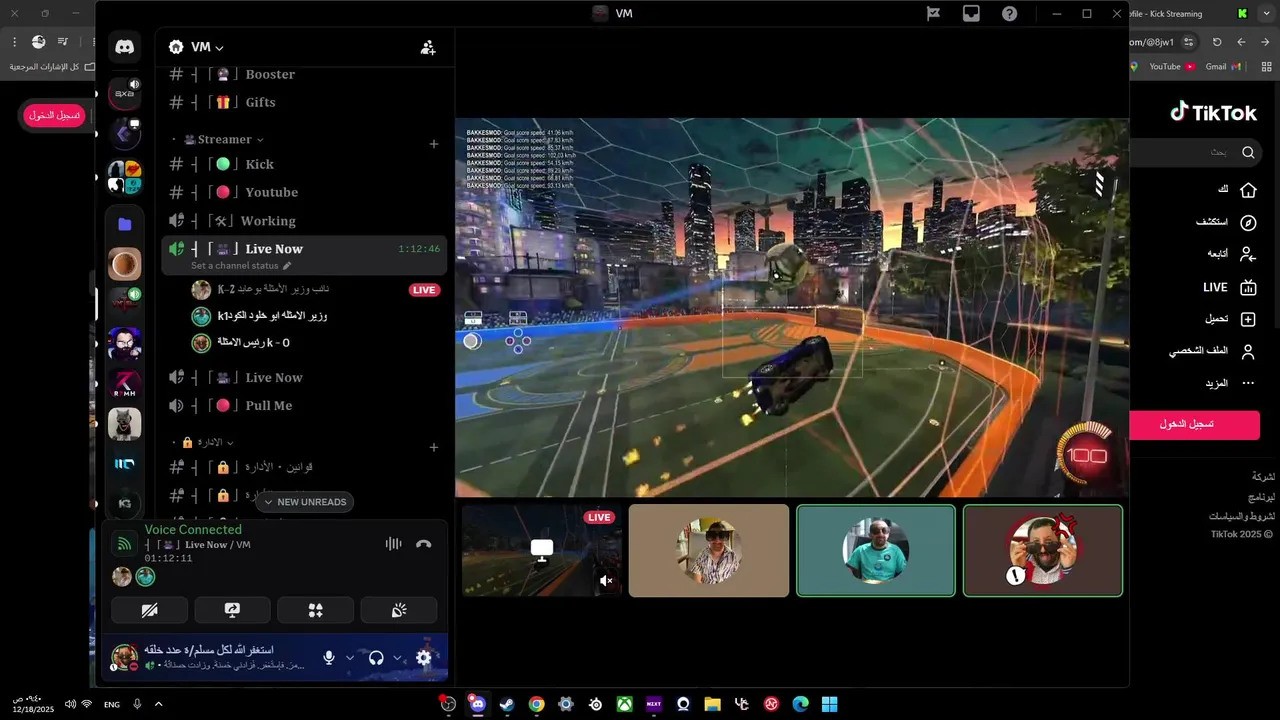Open noise suppression waveform icon

click(x=393, y=544)
